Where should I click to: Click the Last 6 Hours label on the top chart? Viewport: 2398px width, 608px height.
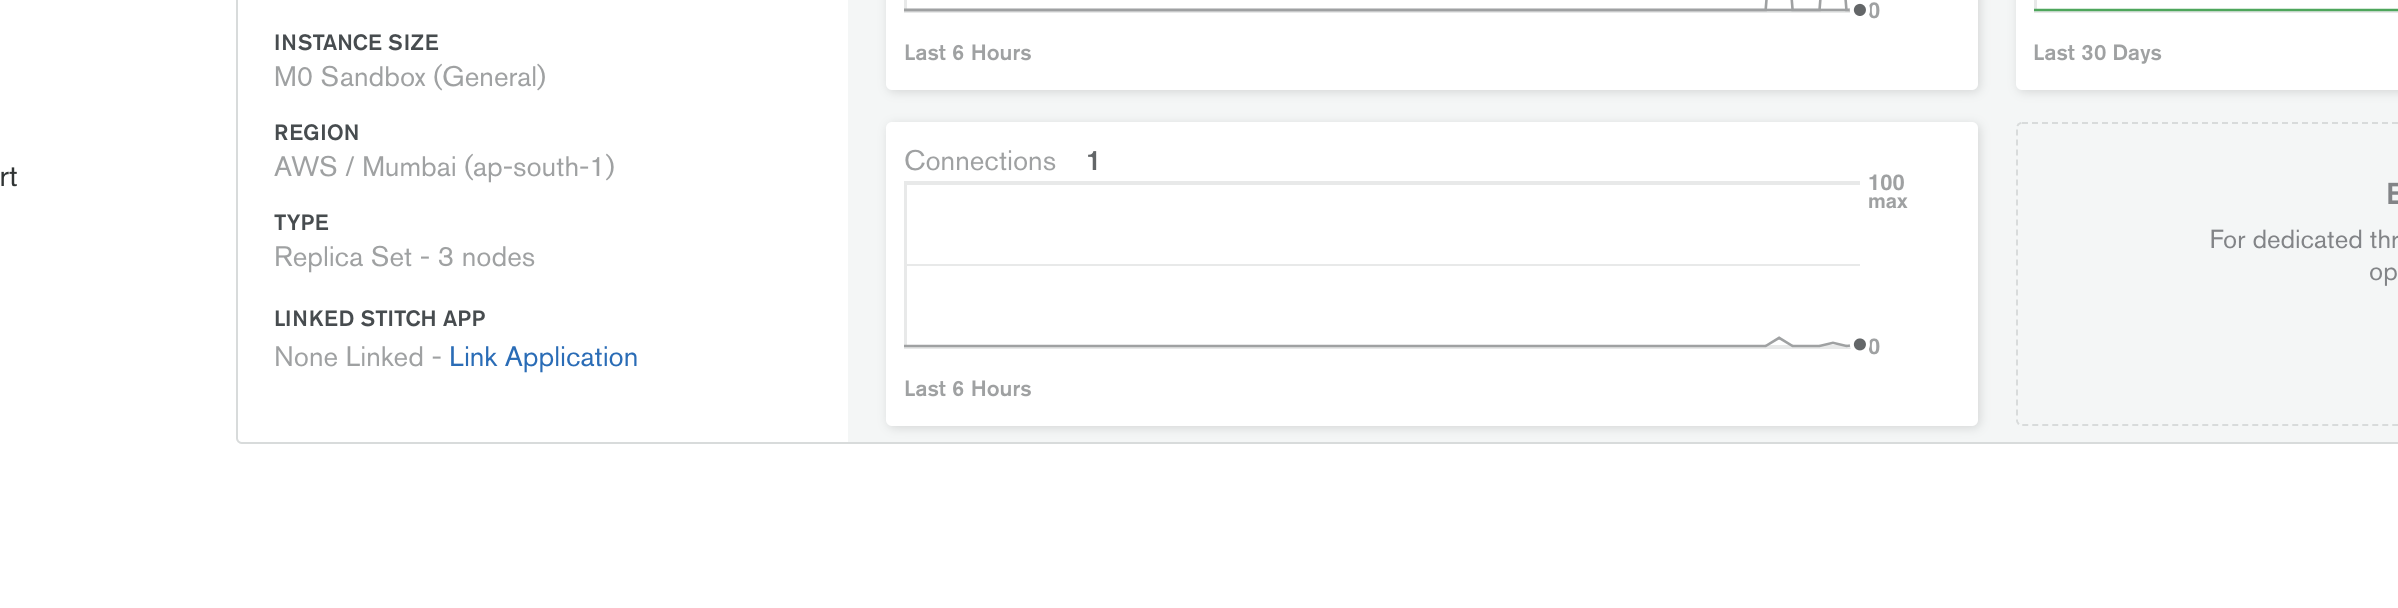click(968, 52)
